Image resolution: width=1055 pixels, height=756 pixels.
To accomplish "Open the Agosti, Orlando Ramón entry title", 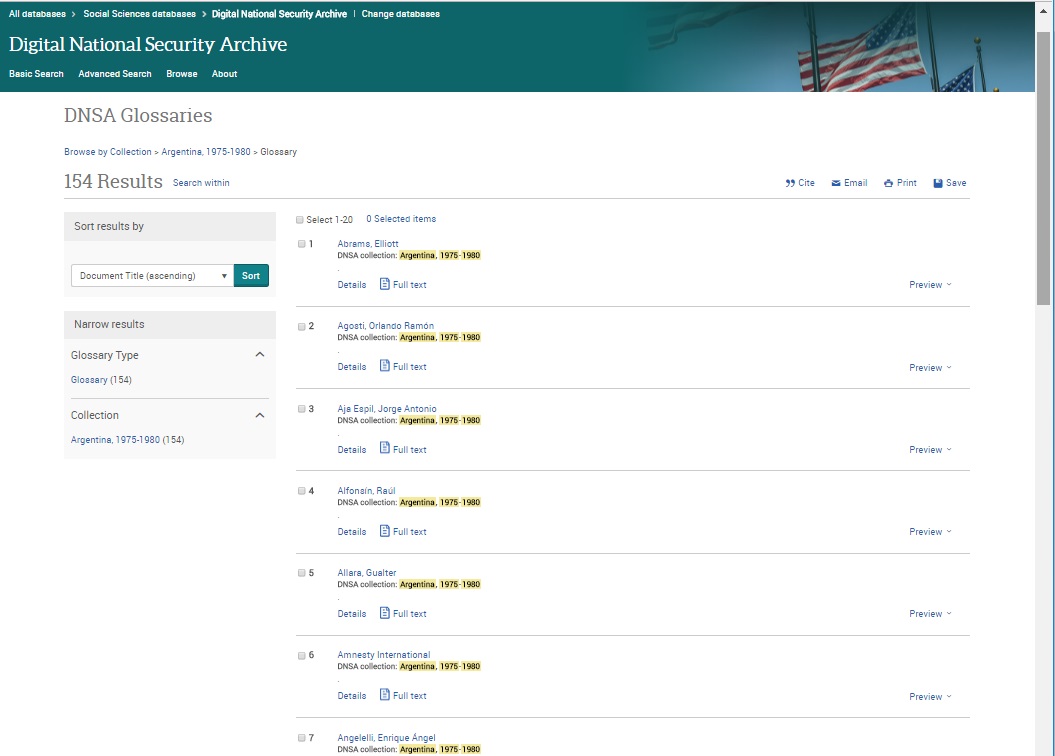I will click(386, 326).
